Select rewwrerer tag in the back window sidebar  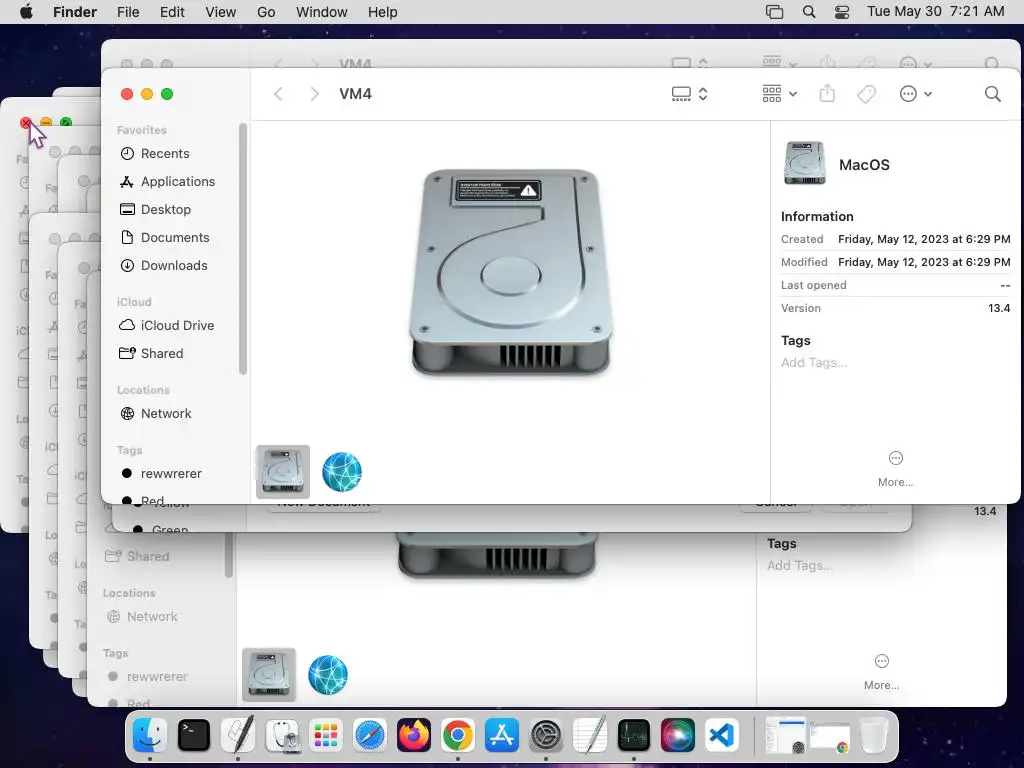click(148, 677)
